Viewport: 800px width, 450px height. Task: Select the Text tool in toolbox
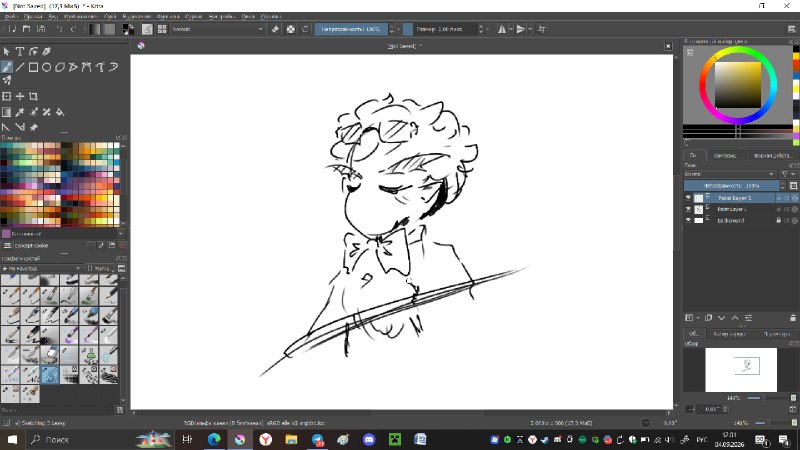[x=20, y=52]
